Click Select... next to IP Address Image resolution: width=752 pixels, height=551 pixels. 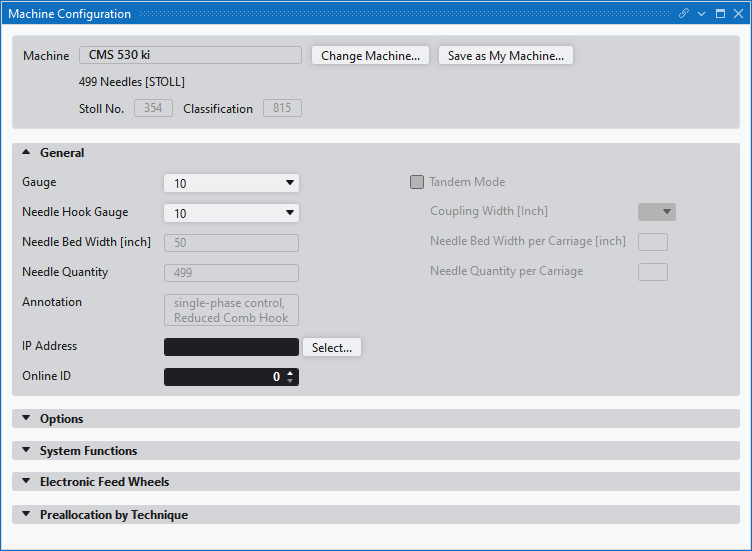pos(331,347)
